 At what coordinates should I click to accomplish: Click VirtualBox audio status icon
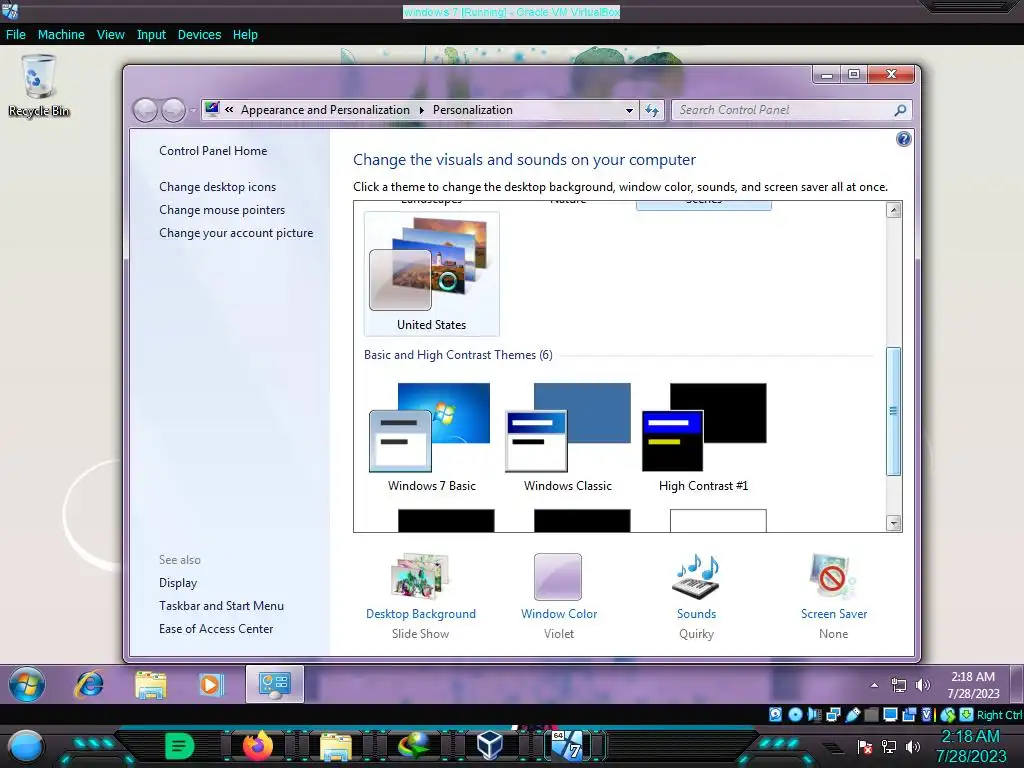point(814,714)
